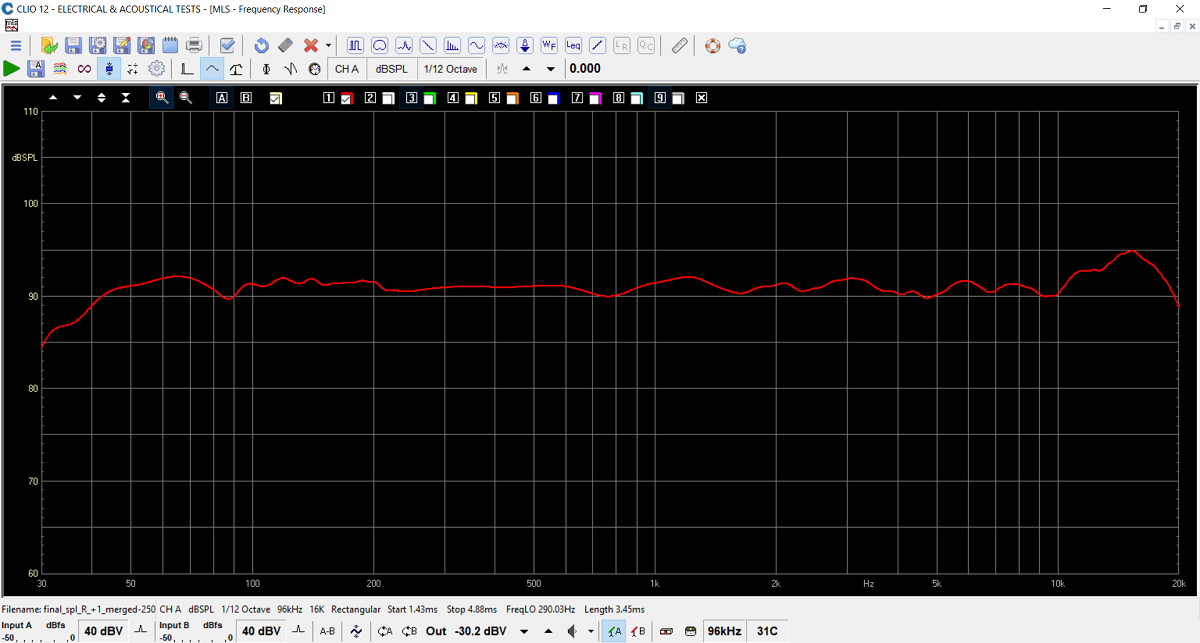Open the 1/12 Octave smoothing dropdown

[x=450, y=69]
